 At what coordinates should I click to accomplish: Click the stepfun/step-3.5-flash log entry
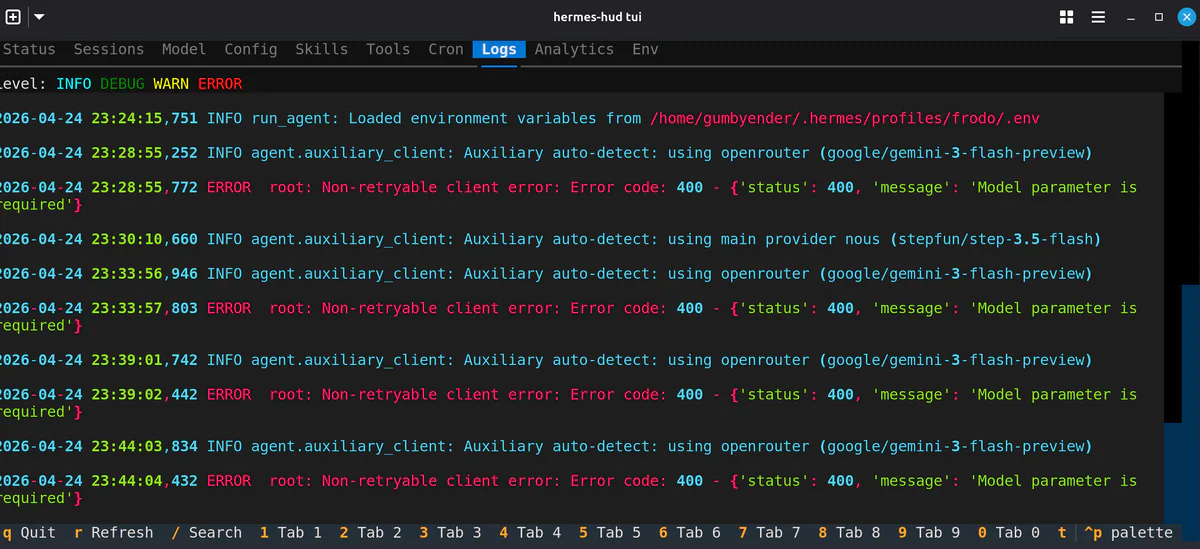(550, 239)
